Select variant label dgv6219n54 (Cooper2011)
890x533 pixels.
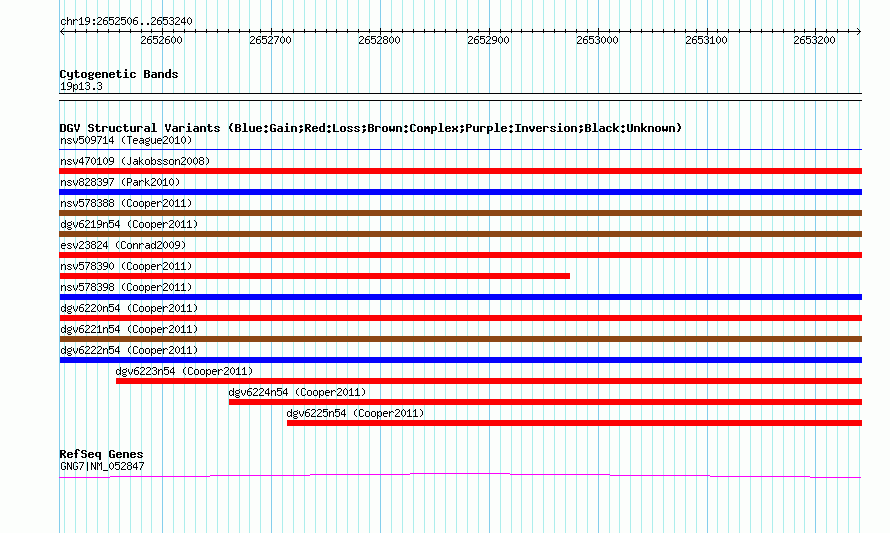[x=129, y=224]
